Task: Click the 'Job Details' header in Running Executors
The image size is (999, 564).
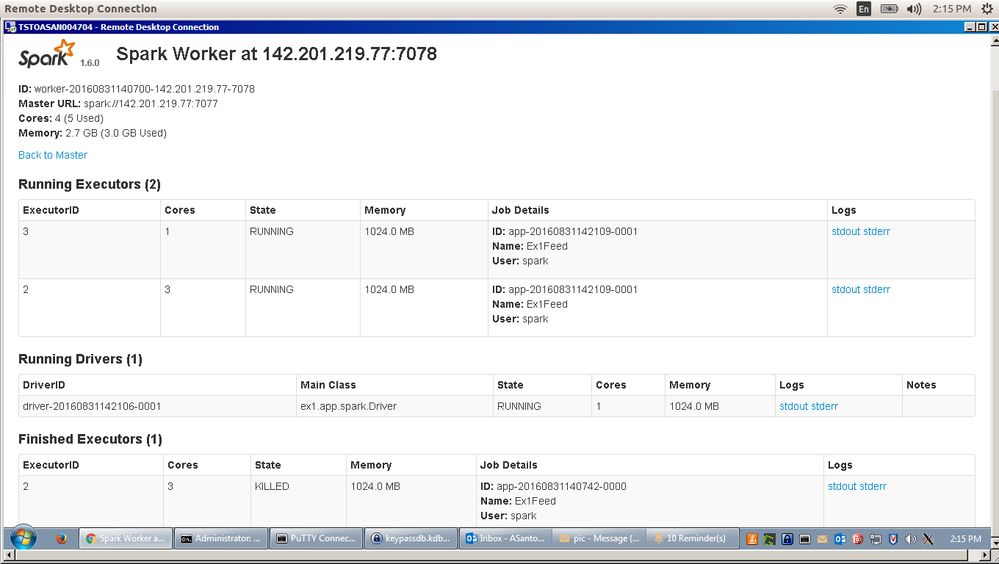Action: coord(521,210)
